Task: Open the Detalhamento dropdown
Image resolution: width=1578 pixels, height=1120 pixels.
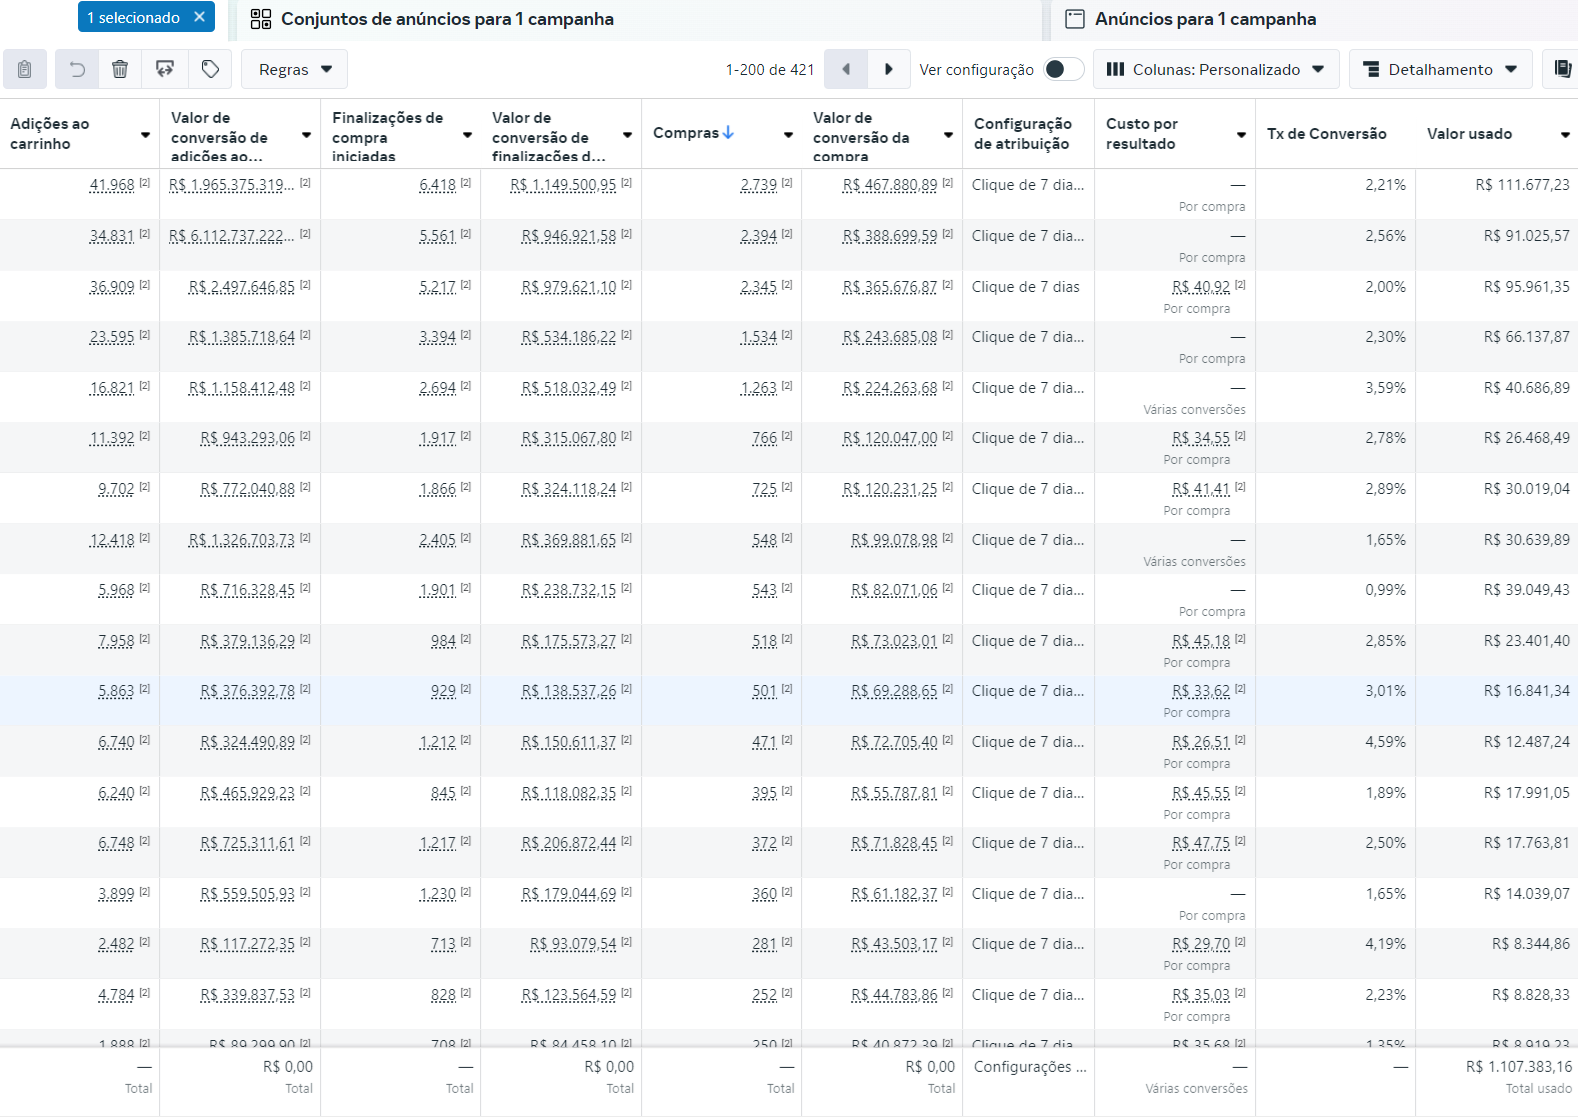Action: [x=1440, y=69]
